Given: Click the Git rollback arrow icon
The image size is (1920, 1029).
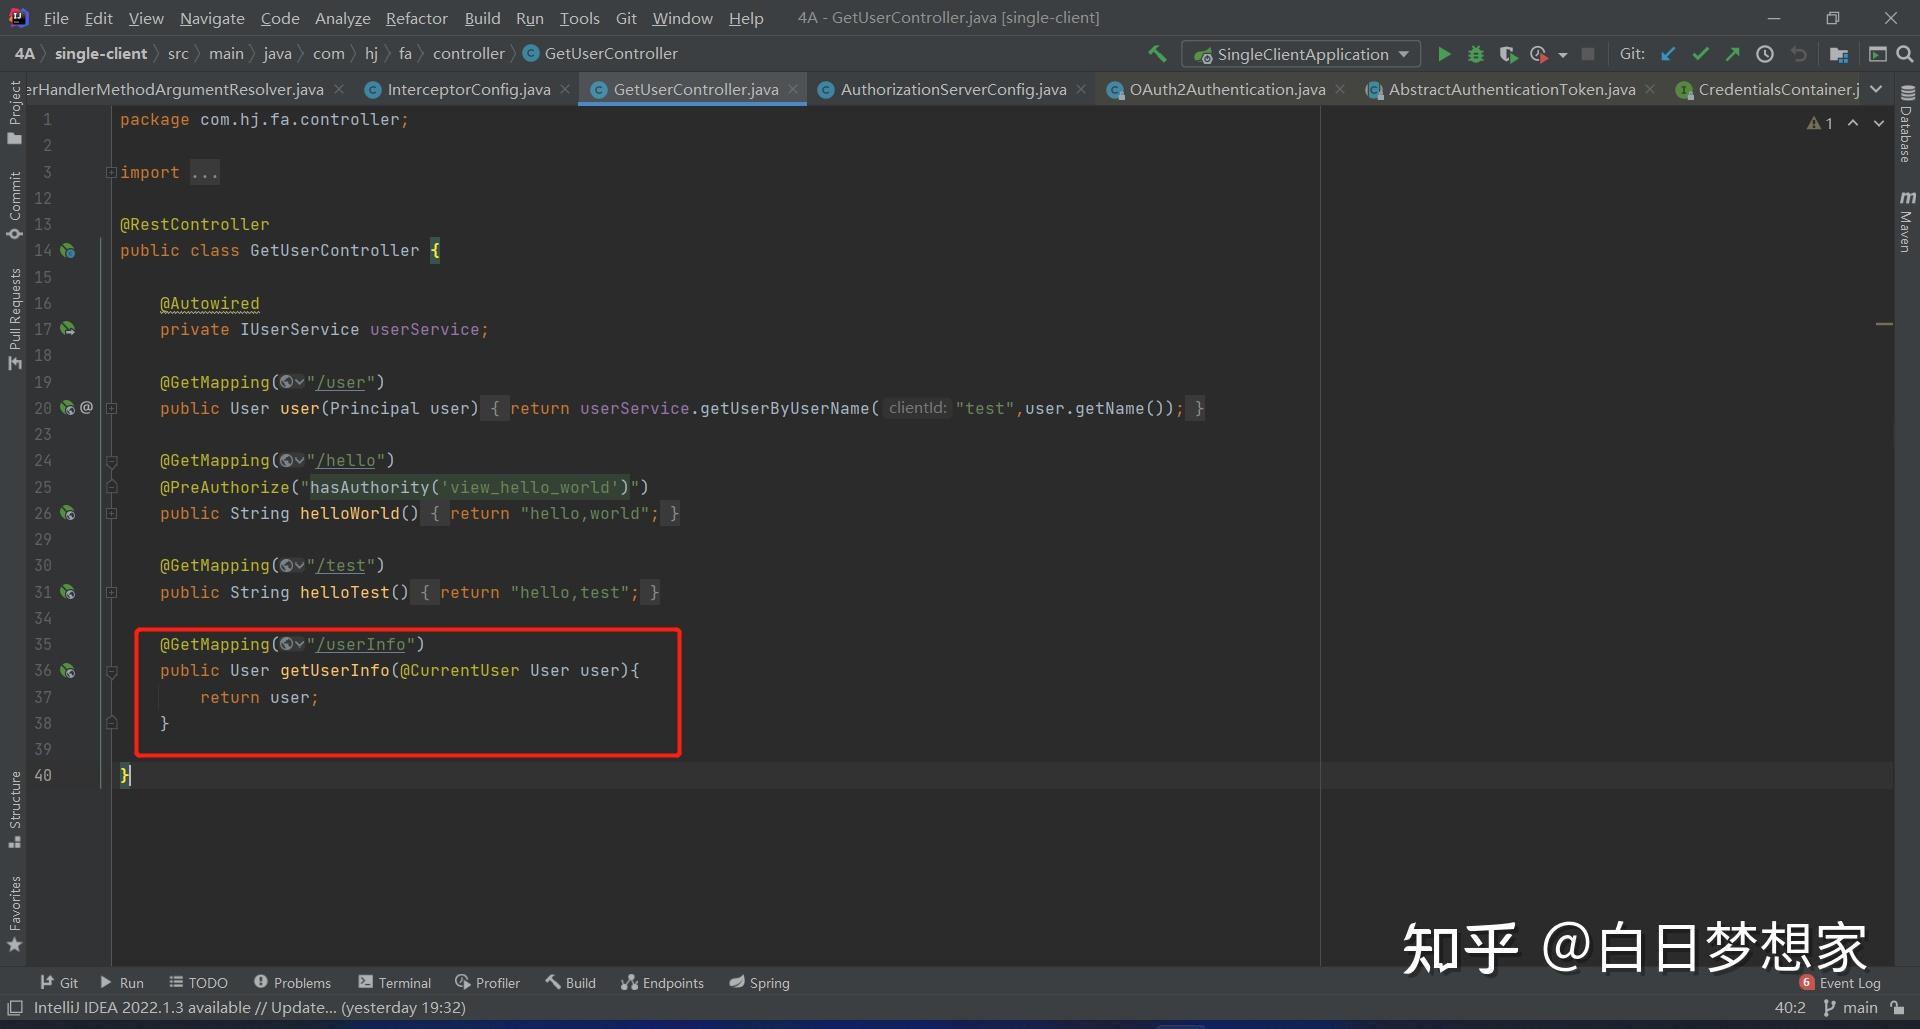Looking at the screenshot, I should 1799,54.
